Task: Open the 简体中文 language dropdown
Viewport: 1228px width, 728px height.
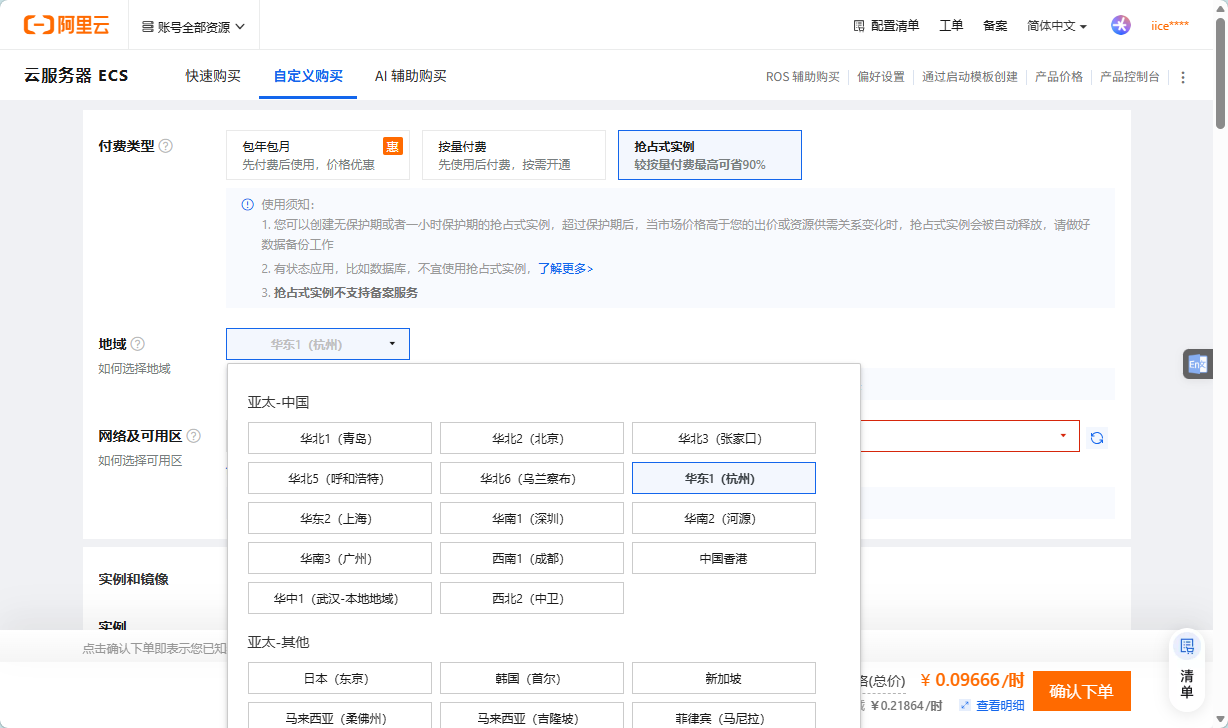Action: (1057, 26)
